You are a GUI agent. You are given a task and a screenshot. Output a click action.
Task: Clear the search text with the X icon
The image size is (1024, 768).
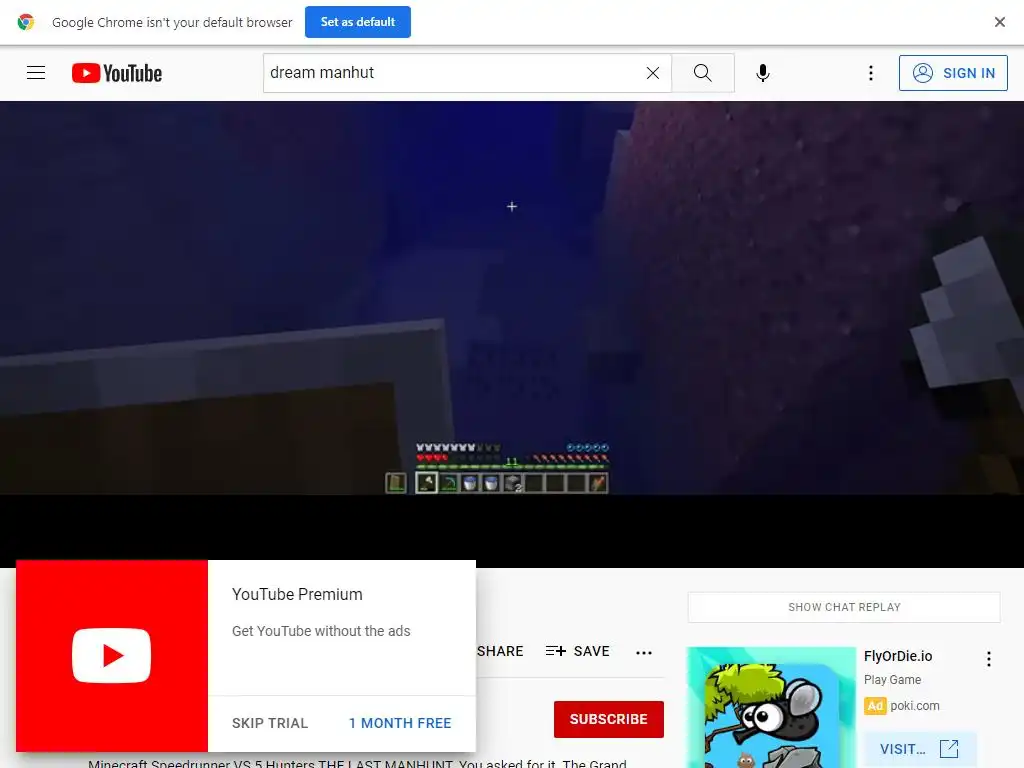coord(652,73)
